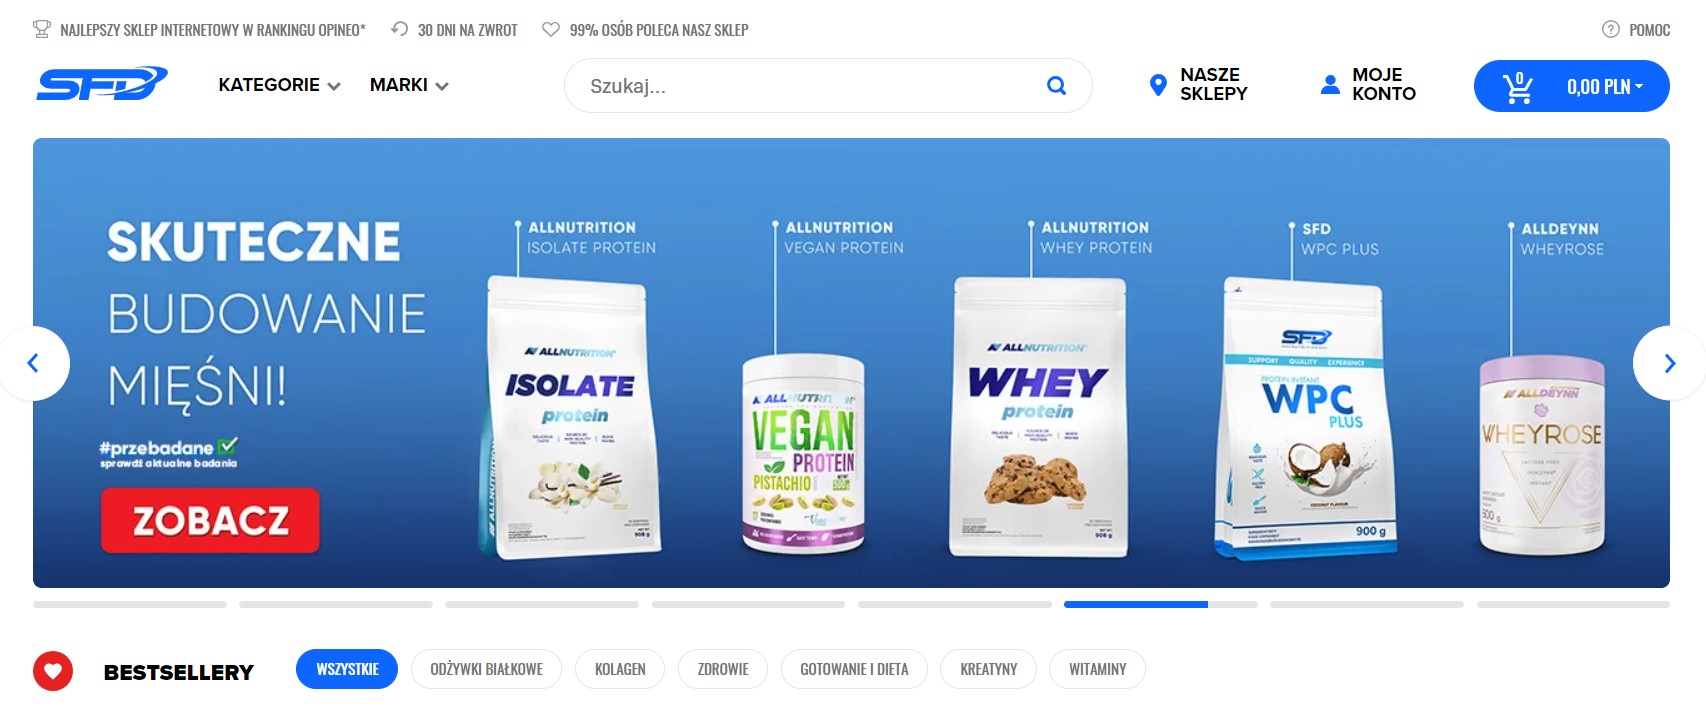Open the shopping cart icon

(x=1518, y=87)
